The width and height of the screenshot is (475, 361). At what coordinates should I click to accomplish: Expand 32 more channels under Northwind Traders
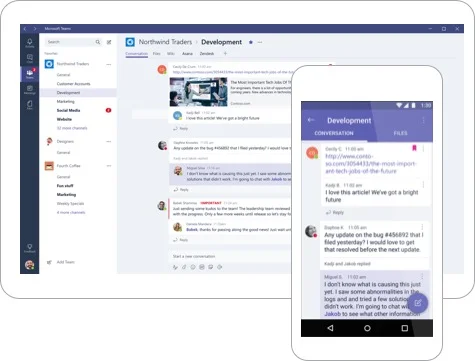click(72, 128)
